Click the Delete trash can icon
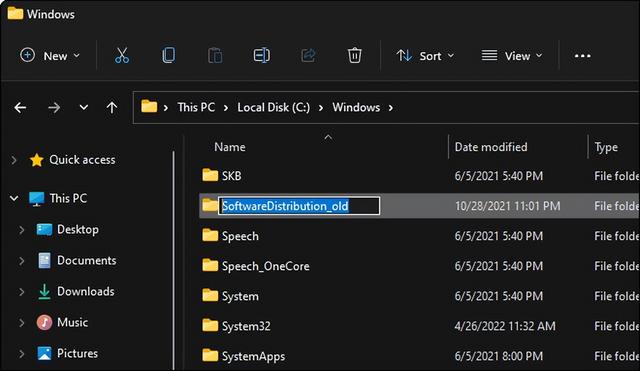This screenshot has width=640, height=371. point(354,55)
